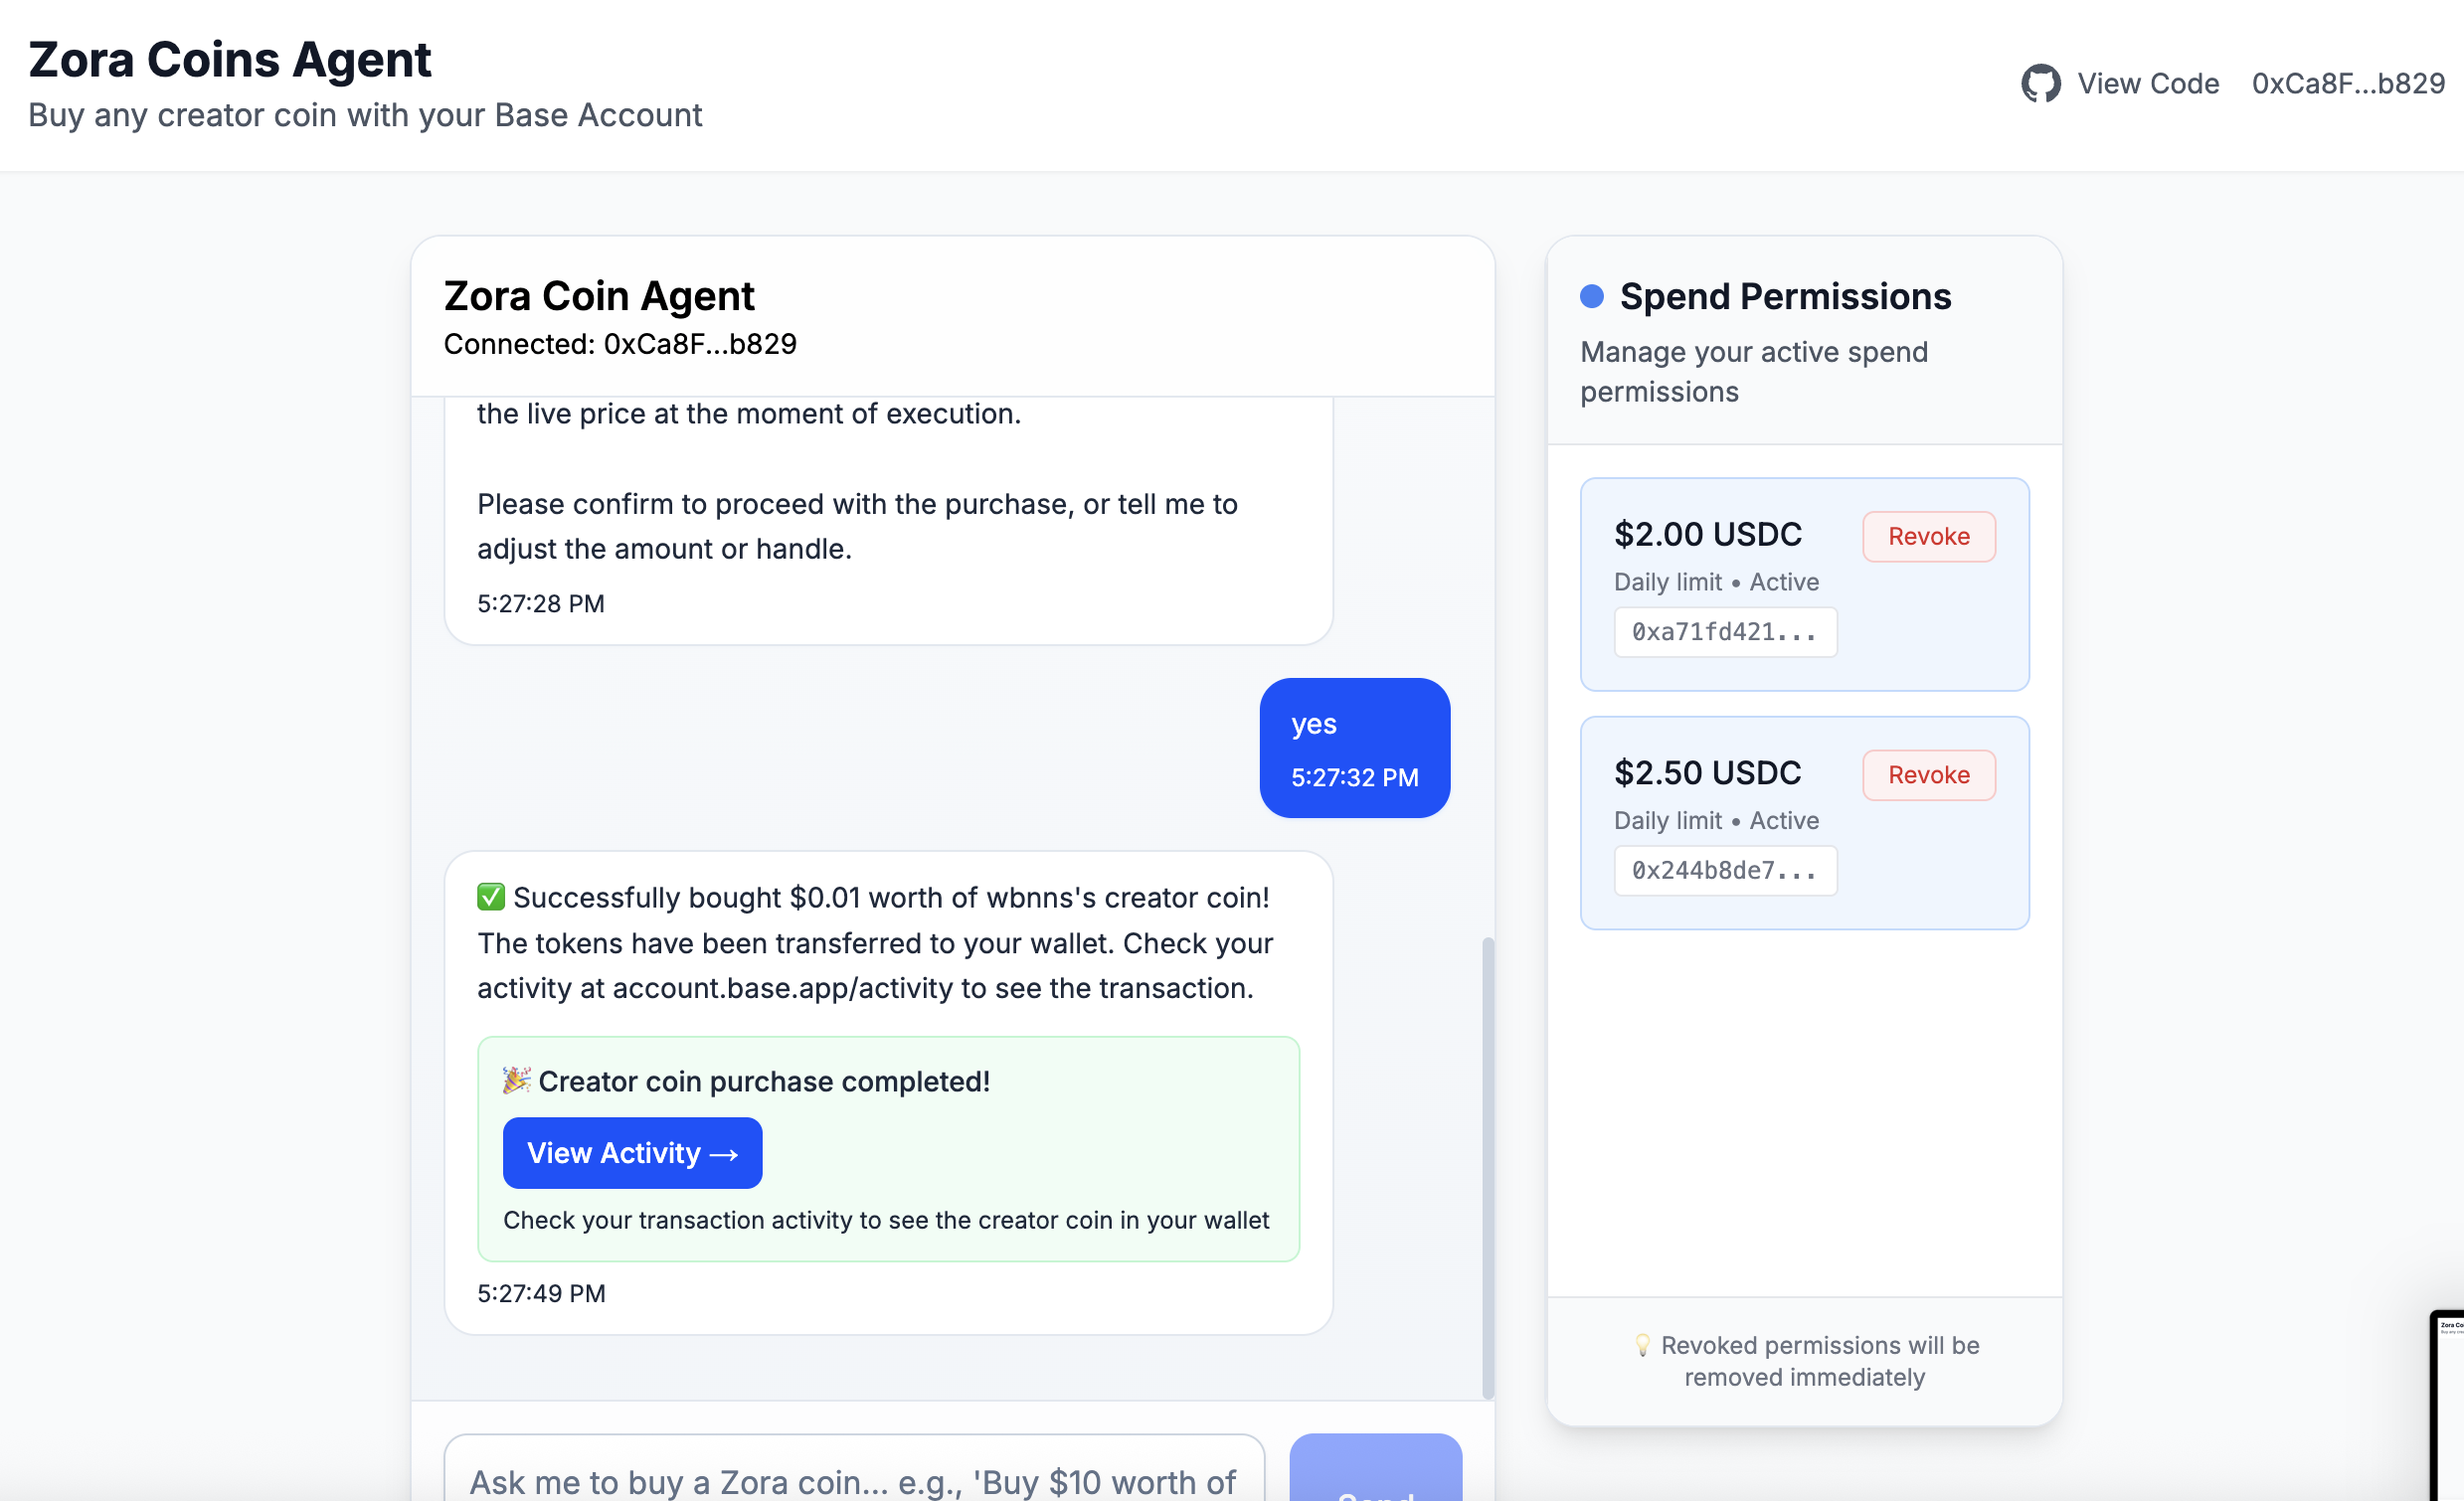This screenshot has height=1501, width=2464.
Task: Click the lightbulb icon in the revocation note
Action: coord(1644,1345)
